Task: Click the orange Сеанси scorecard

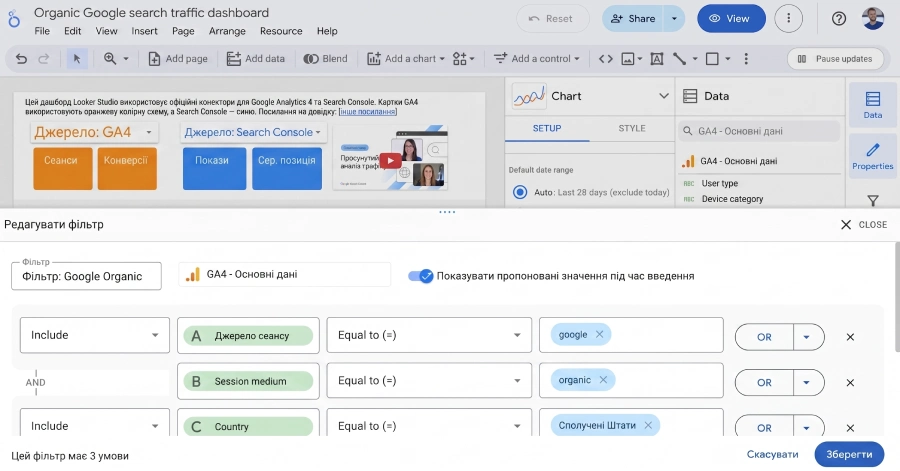Action: [x=63, y=168]
